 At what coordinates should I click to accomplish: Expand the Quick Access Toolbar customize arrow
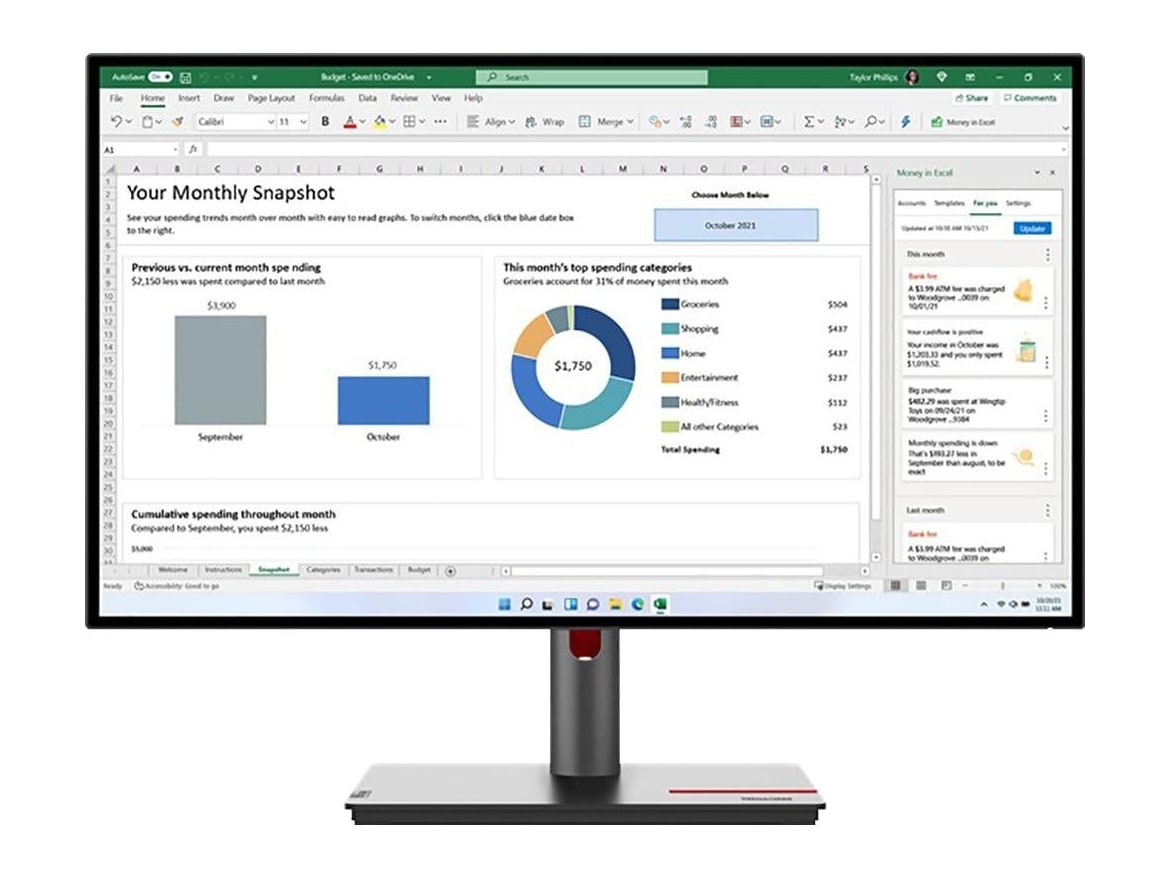coord(254,77)
